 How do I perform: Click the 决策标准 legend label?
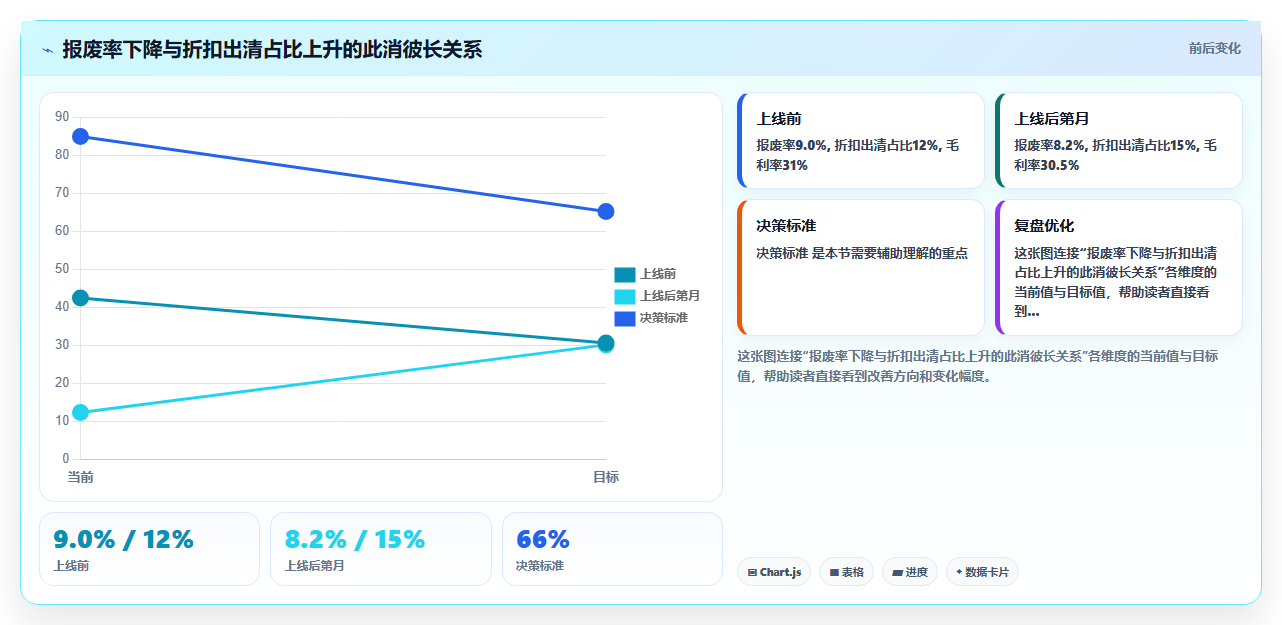pyautogui.click(x=664, y=318)
